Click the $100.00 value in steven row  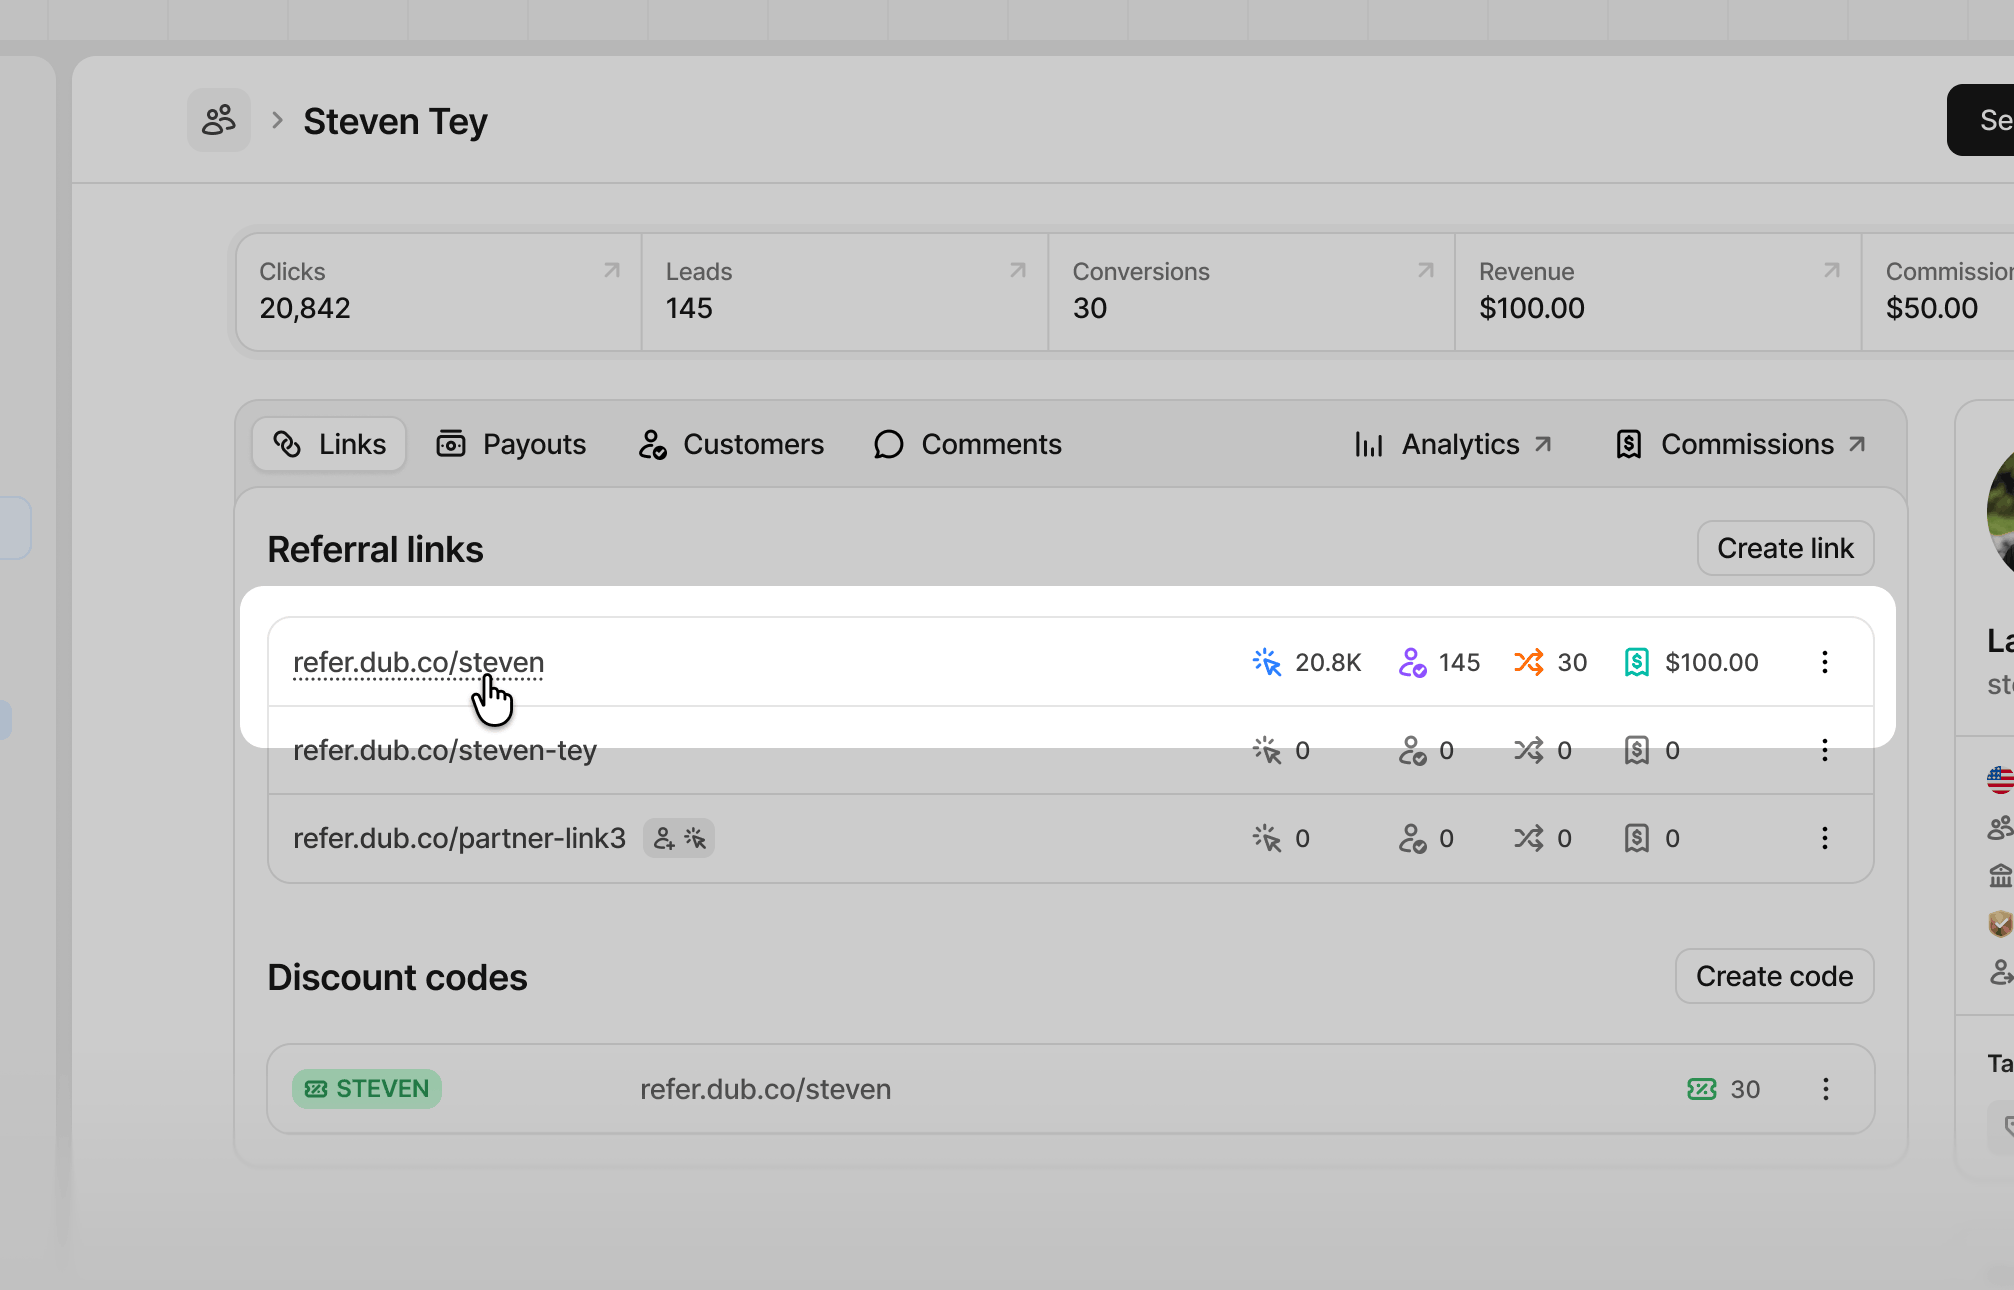[x=1711, y=662]
